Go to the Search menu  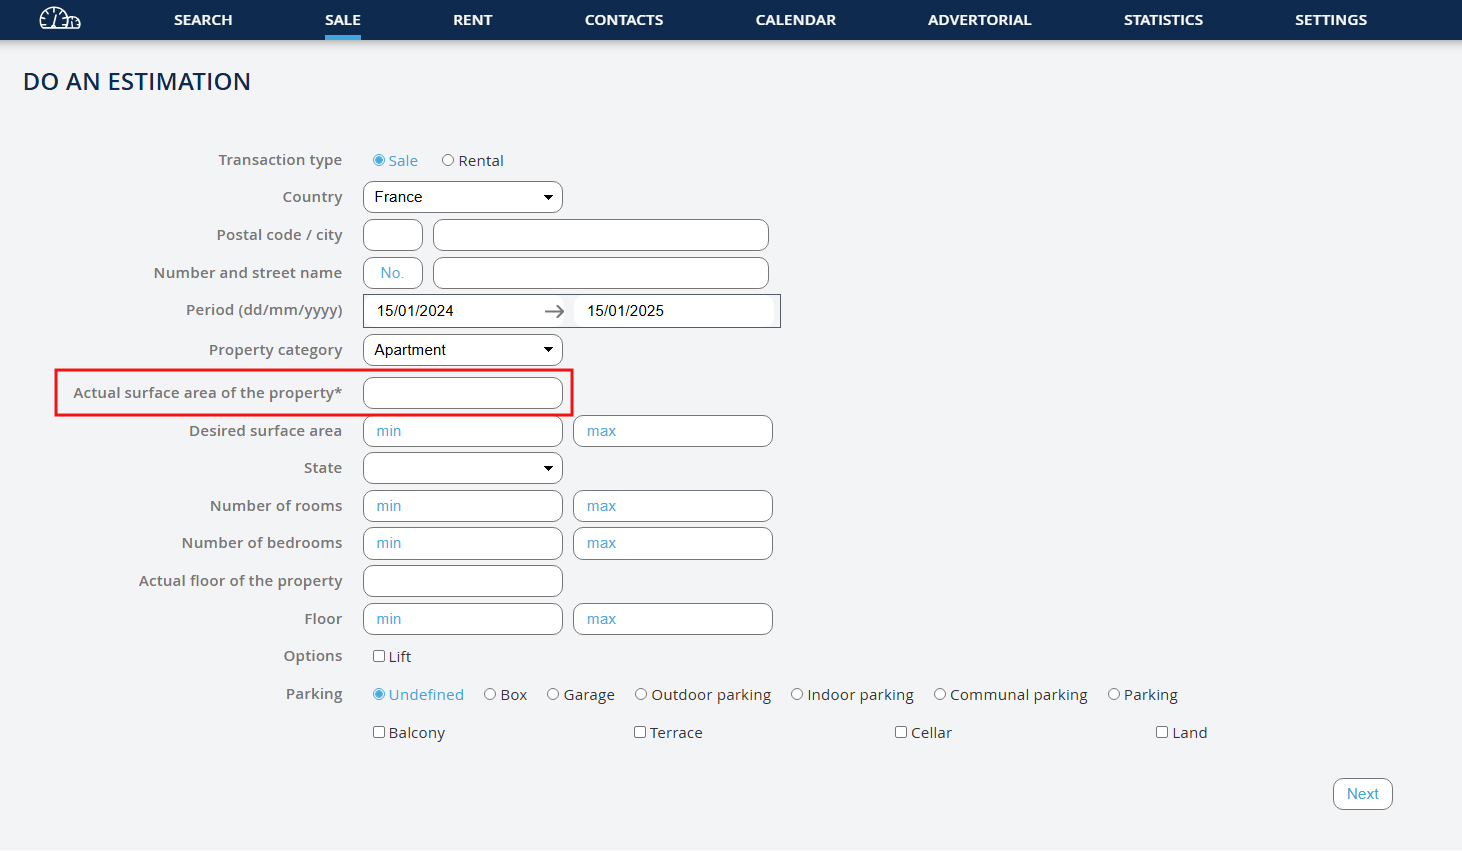coord(203,20)
